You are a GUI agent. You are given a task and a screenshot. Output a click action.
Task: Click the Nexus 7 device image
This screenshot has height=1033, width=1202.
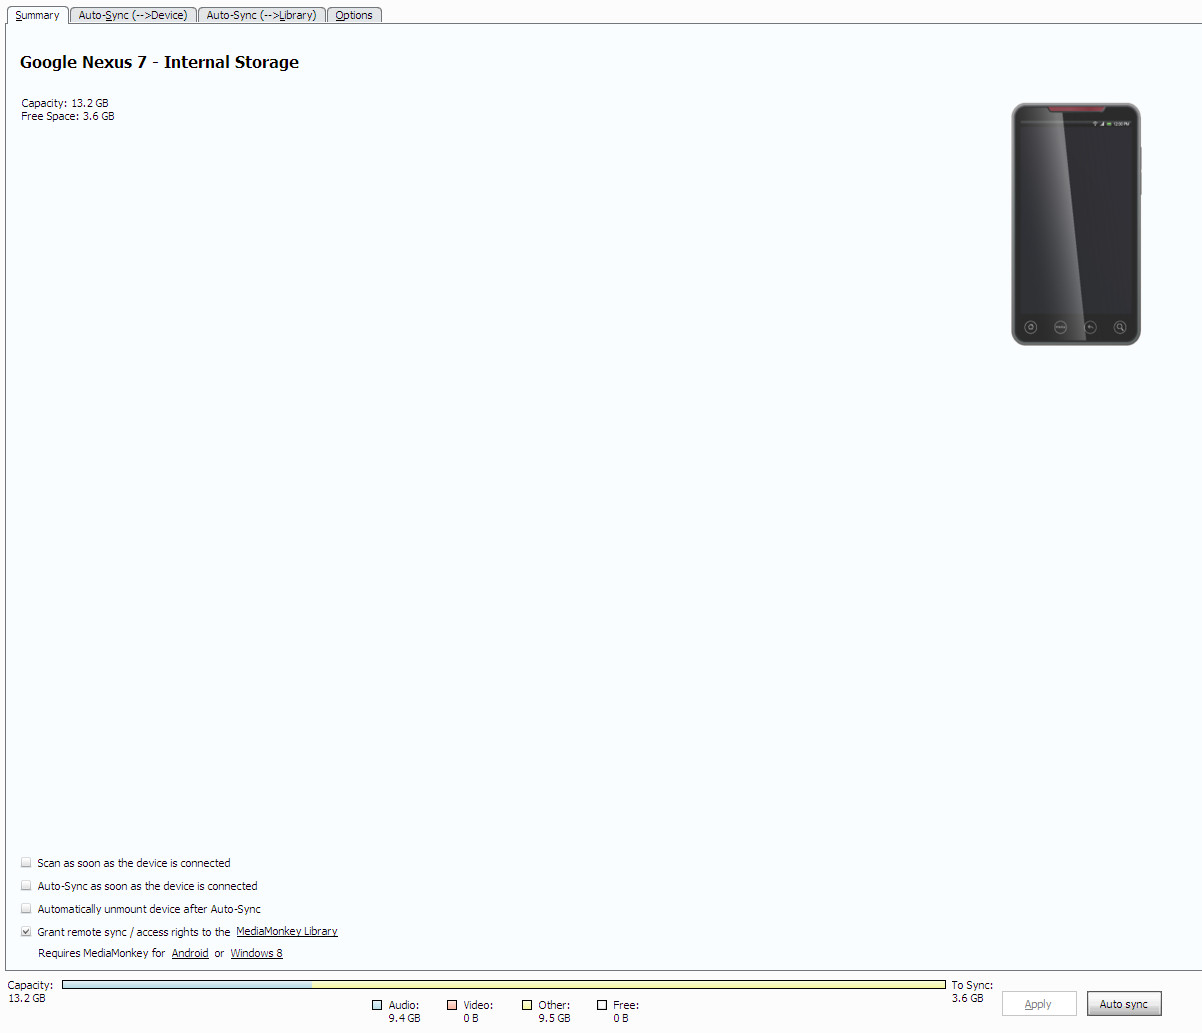pyautogui.click(x=1075, y=224)
